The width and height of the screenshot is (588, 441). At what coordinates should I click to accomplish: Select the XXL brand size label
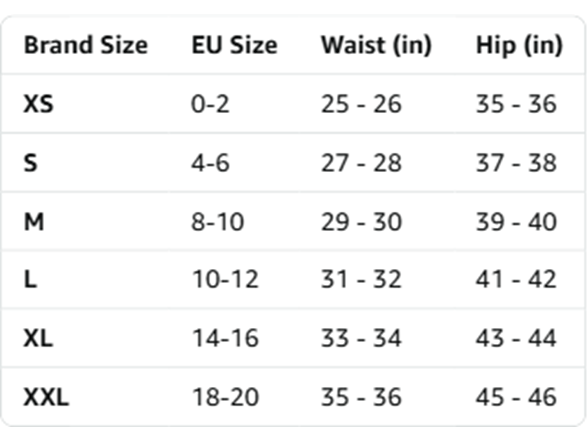[x=46, y=397]
